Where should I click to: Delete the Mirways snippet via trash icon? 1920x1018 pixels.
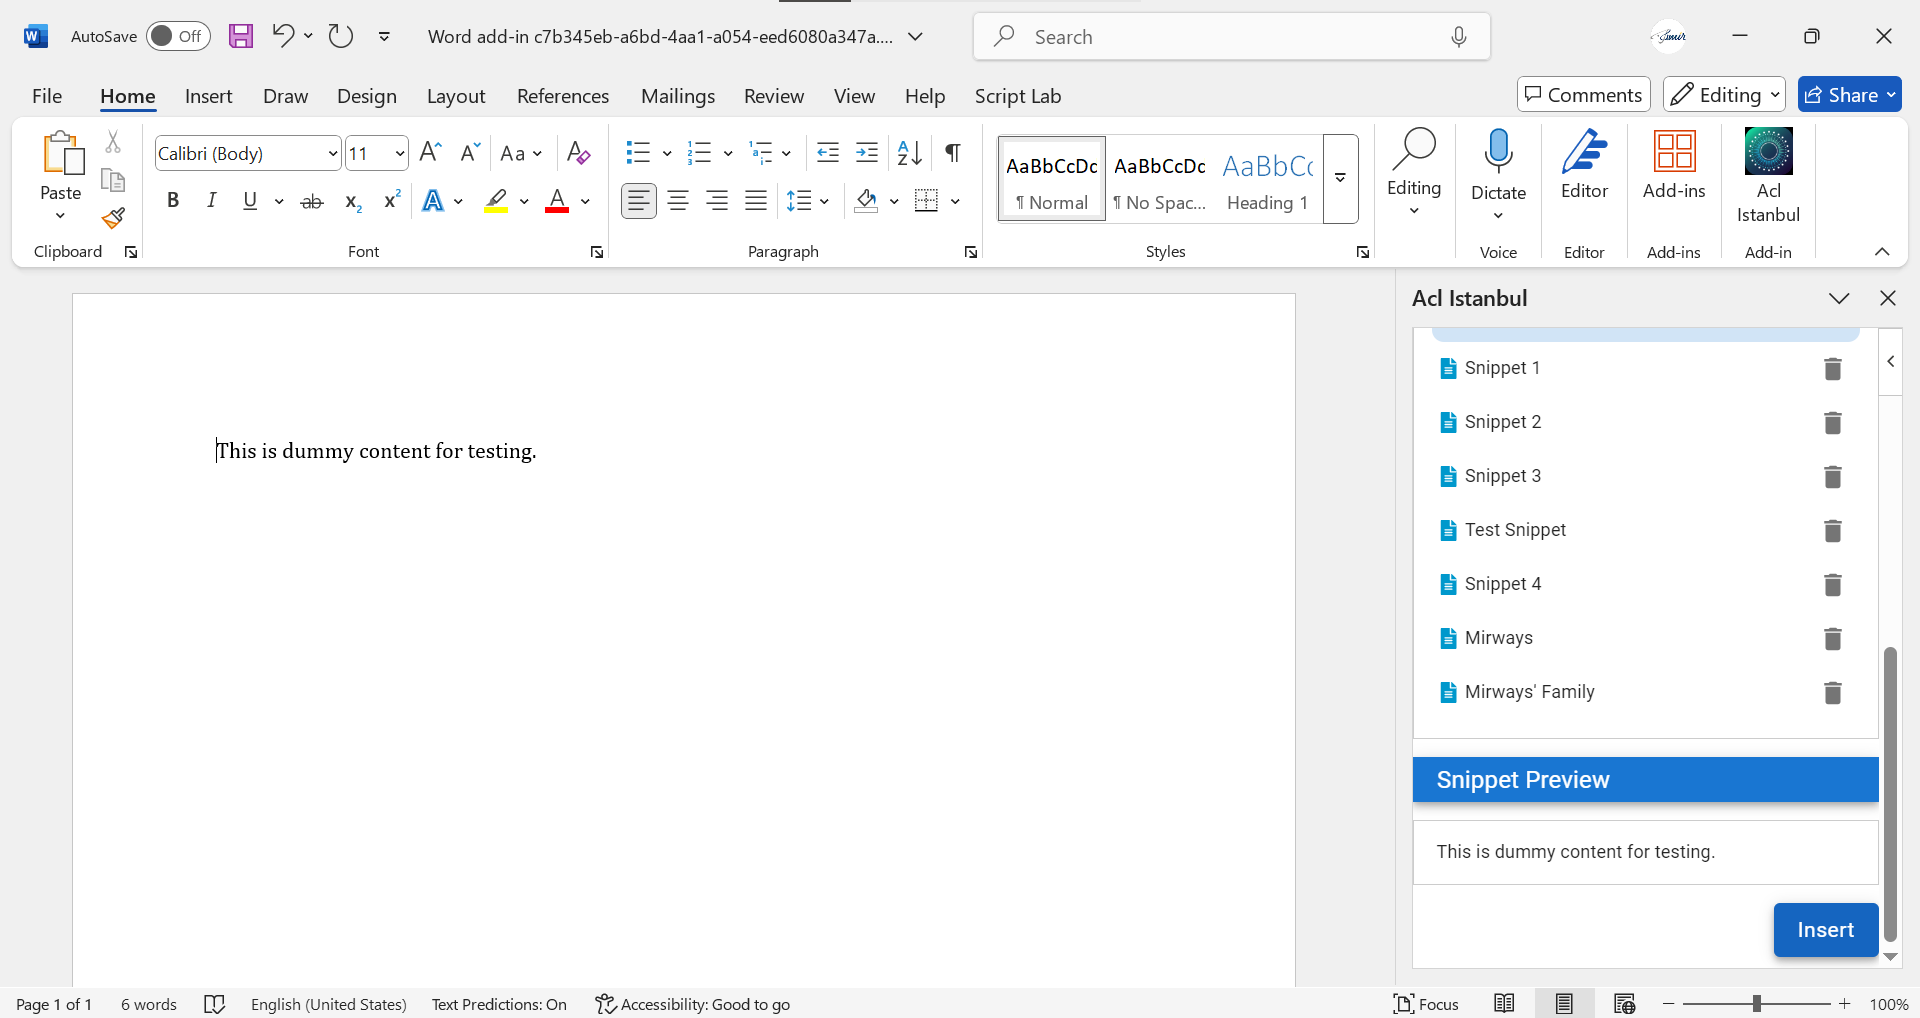tap(1832, 639)
